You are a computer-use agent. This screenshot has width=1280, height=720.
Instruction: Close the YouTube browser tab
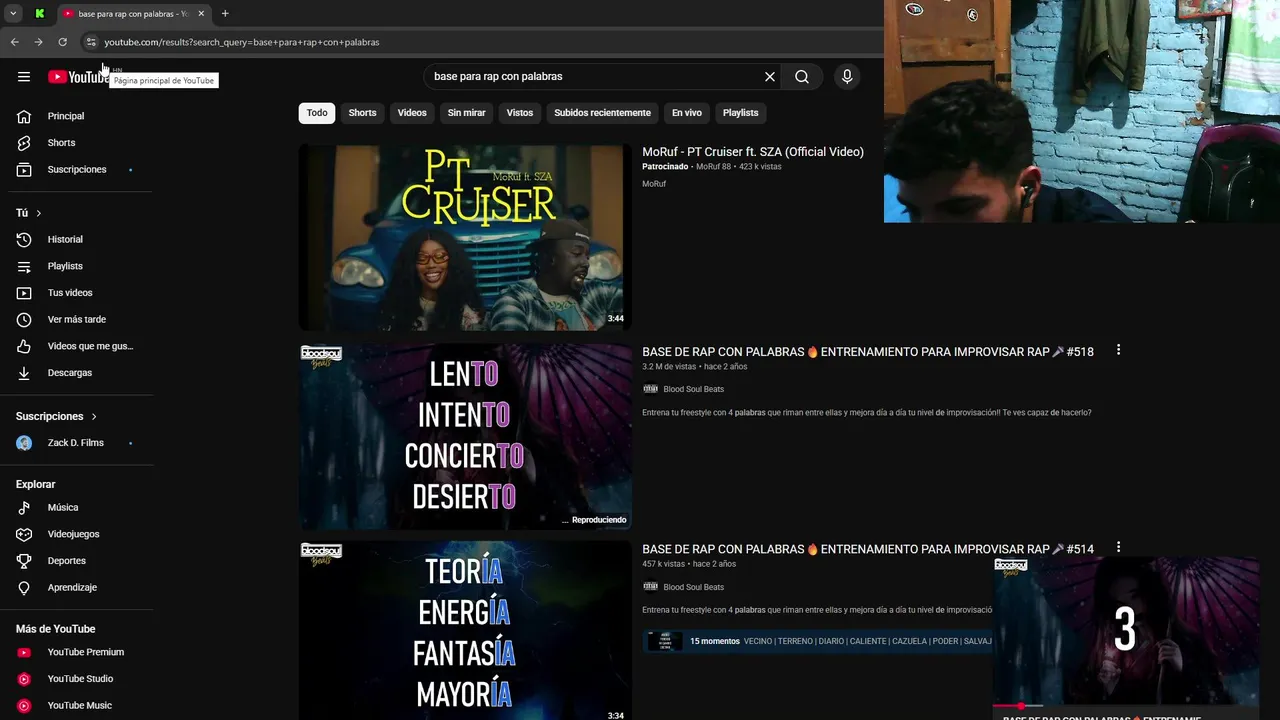point(201,14)
